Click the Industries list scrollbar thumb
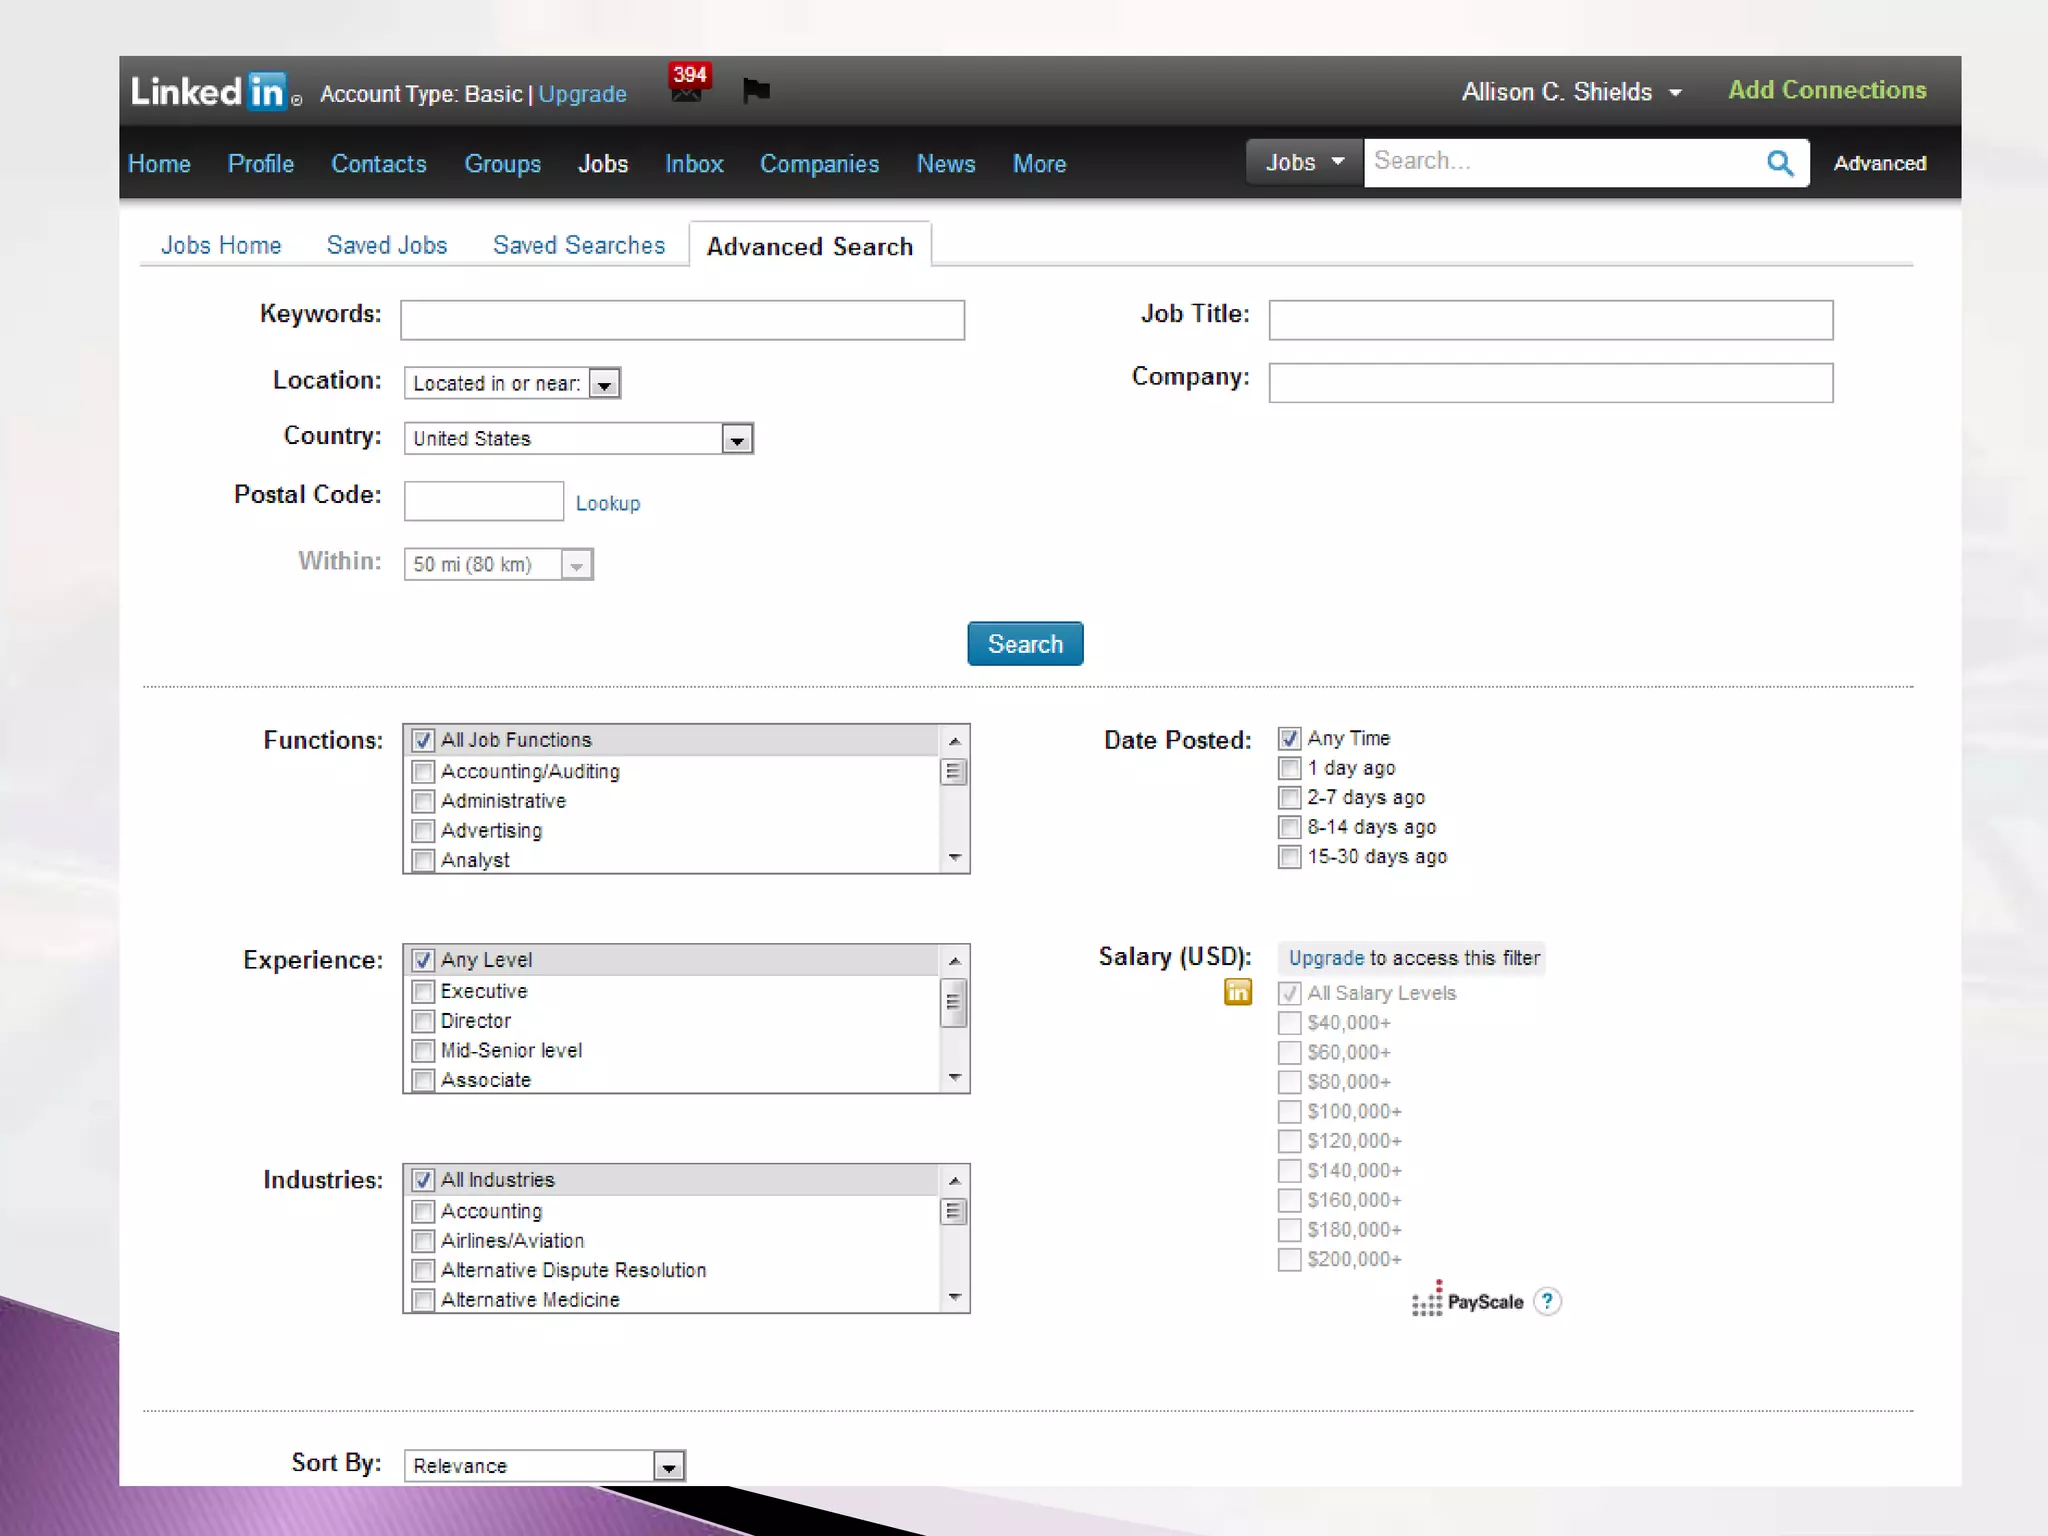 pyautogui.click(x=954, y=1212)
